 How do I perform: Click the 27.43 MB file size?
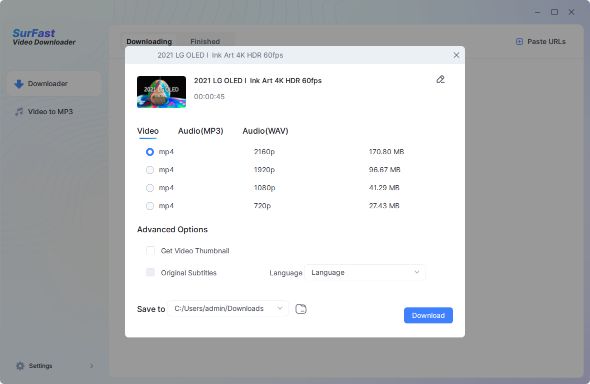click(x=384, y=205)
